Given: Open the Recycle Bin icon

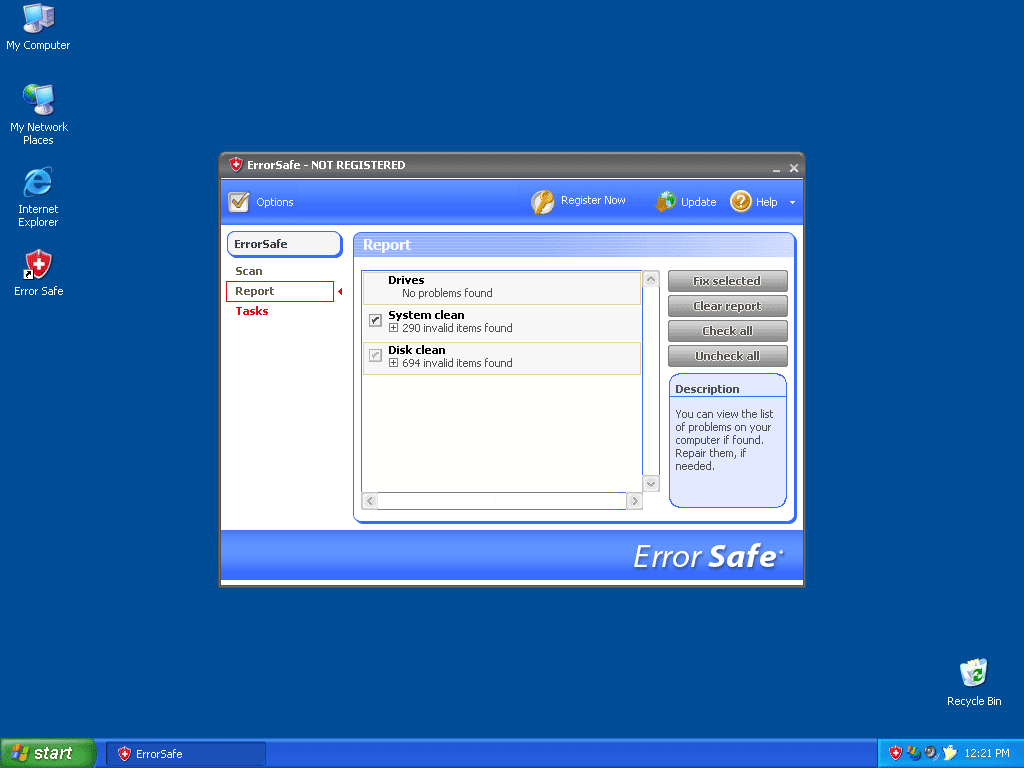Looking at the screenshot, I should [x=973, y=673].
